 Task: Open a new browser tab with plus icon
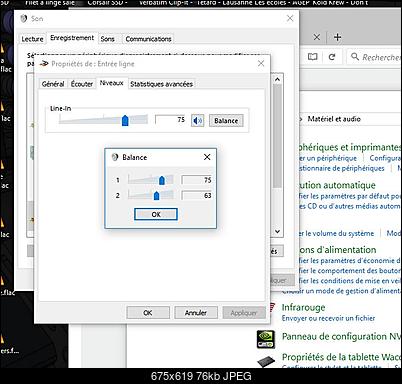337,37
